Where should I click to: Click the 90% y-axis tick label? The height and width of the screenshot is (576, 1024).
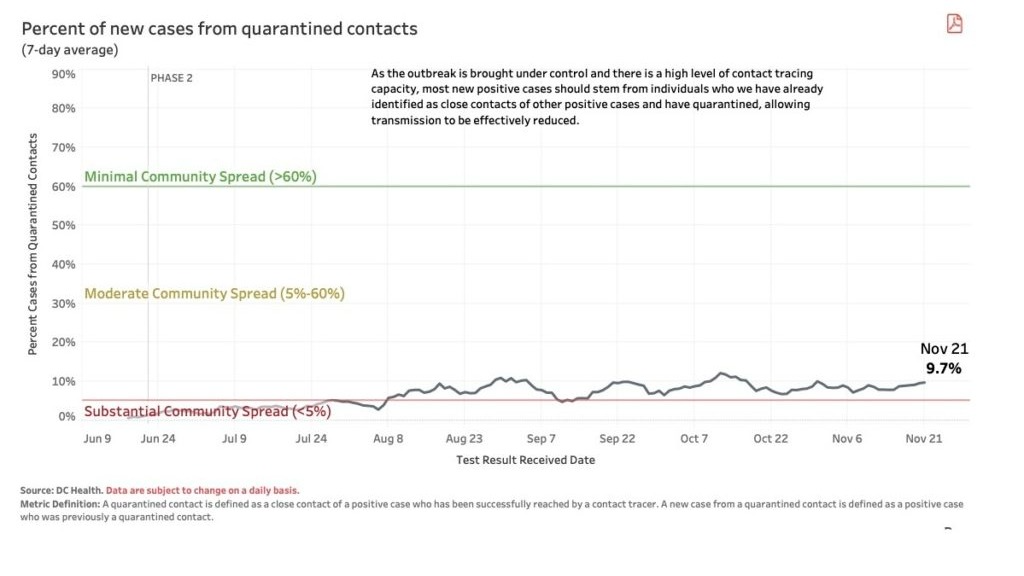[63, 74]
